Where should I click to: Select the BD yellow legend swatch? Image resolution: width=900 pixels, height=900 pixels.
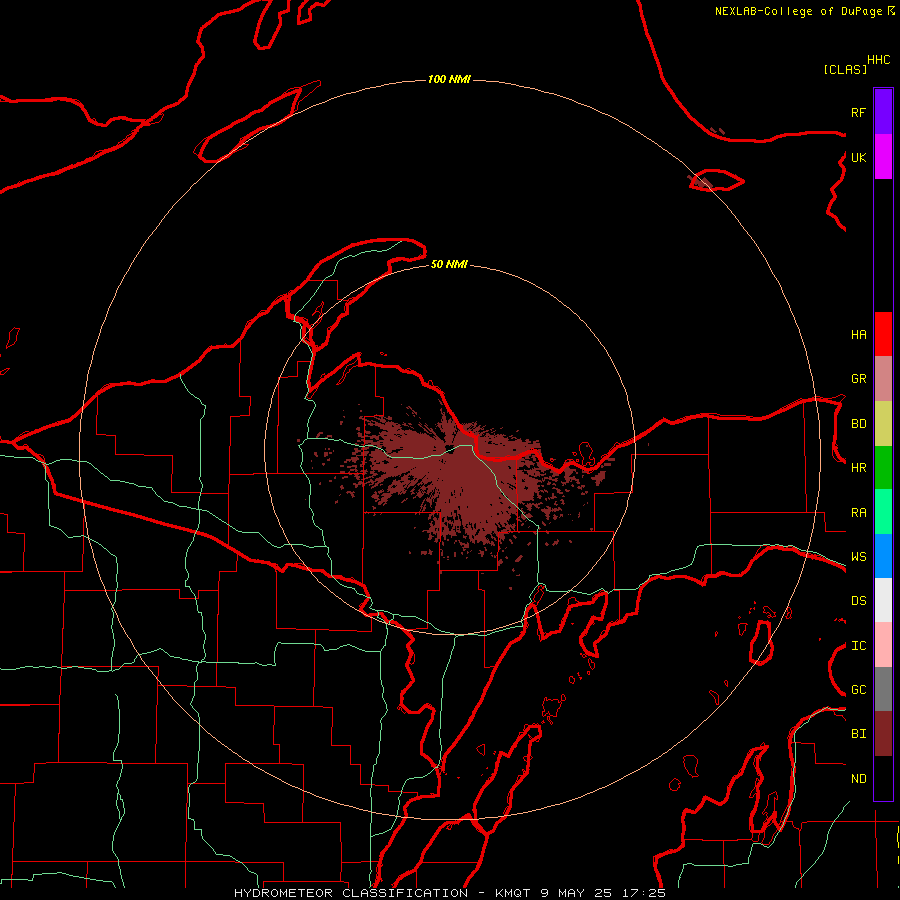(x=883, y=424)
